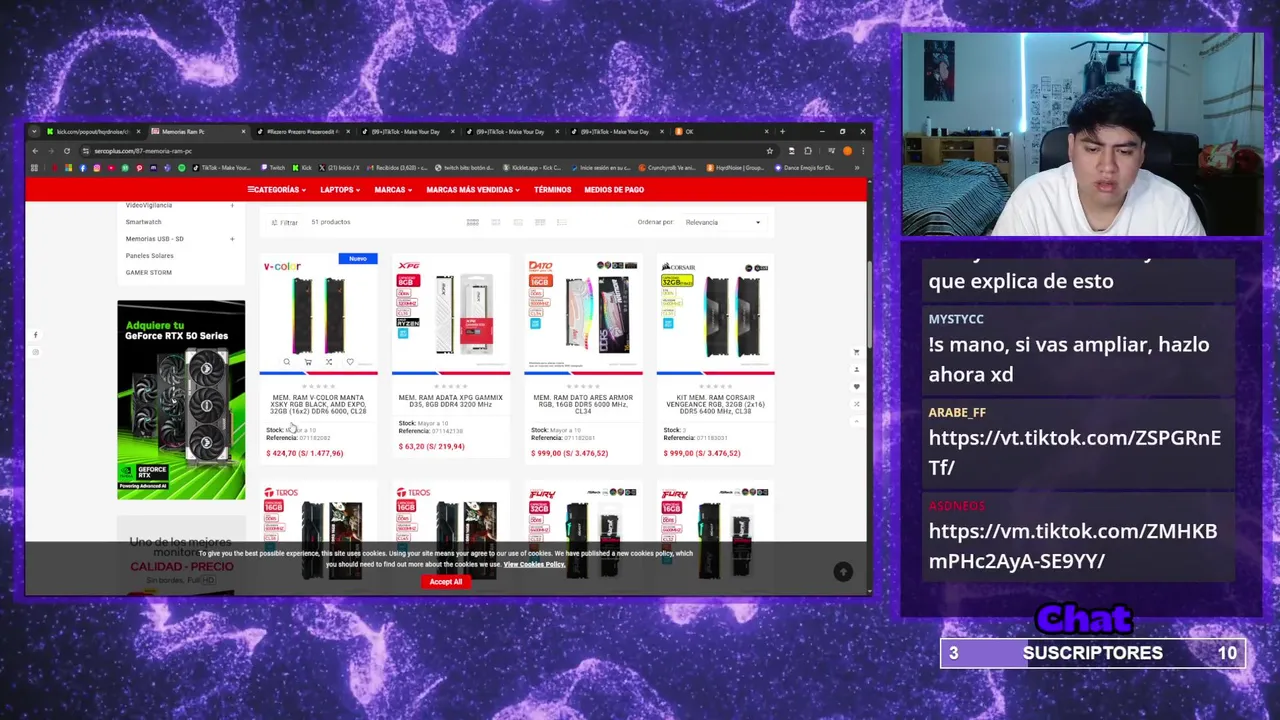Switch to the first grid view layout

[x=472, y=222]
